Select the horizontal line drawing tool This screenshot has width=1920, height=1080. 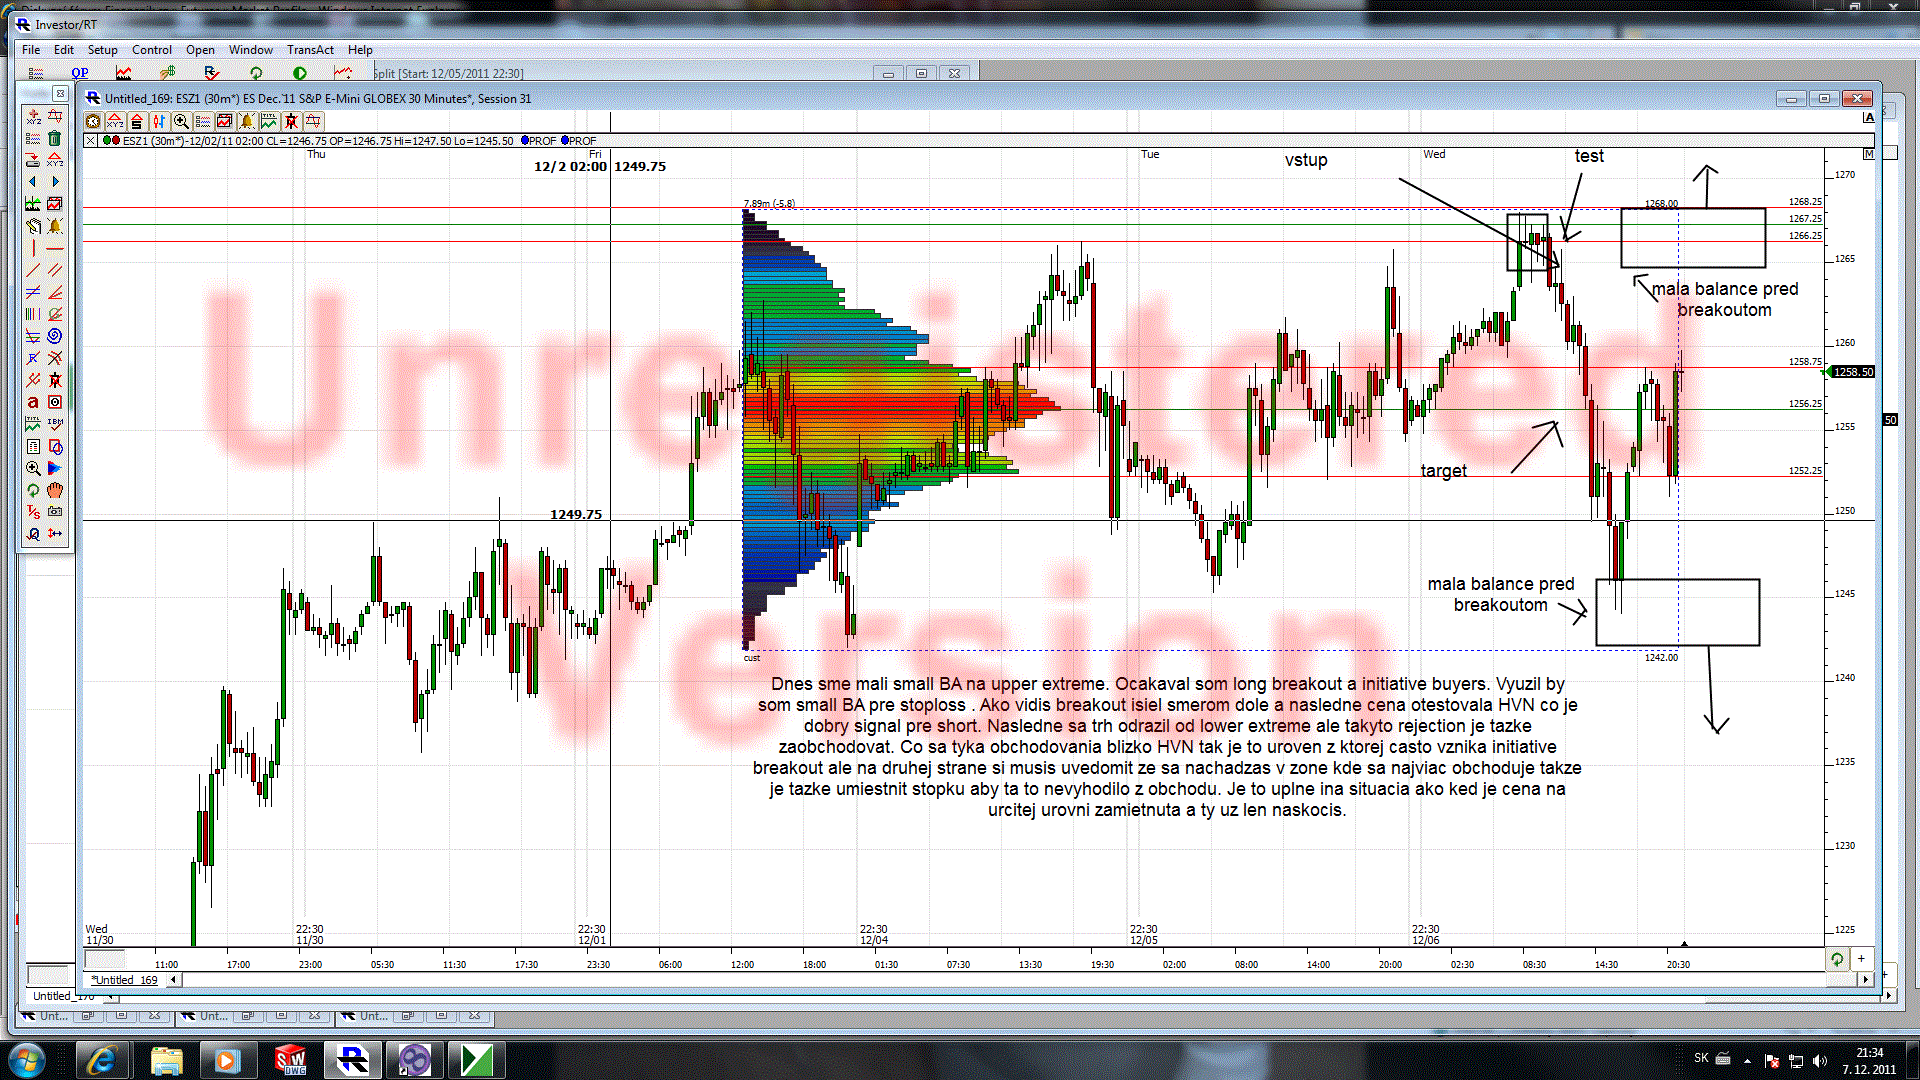point(55,248)
